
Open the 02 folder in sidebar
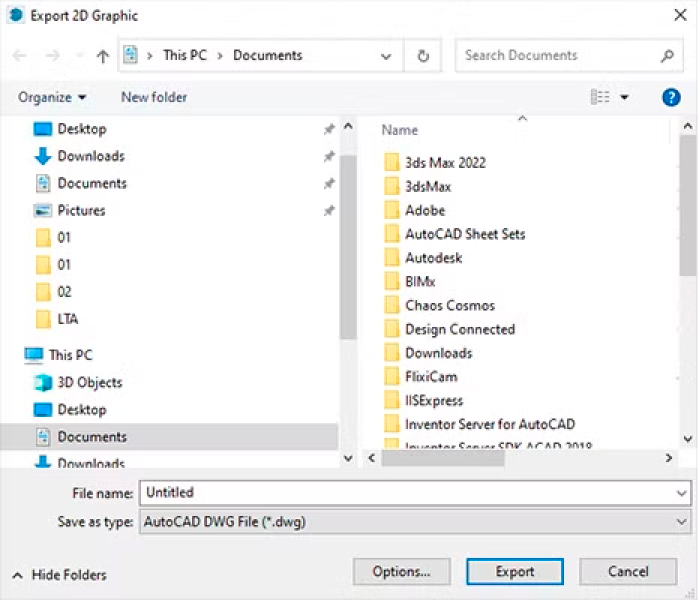point(53,292)
